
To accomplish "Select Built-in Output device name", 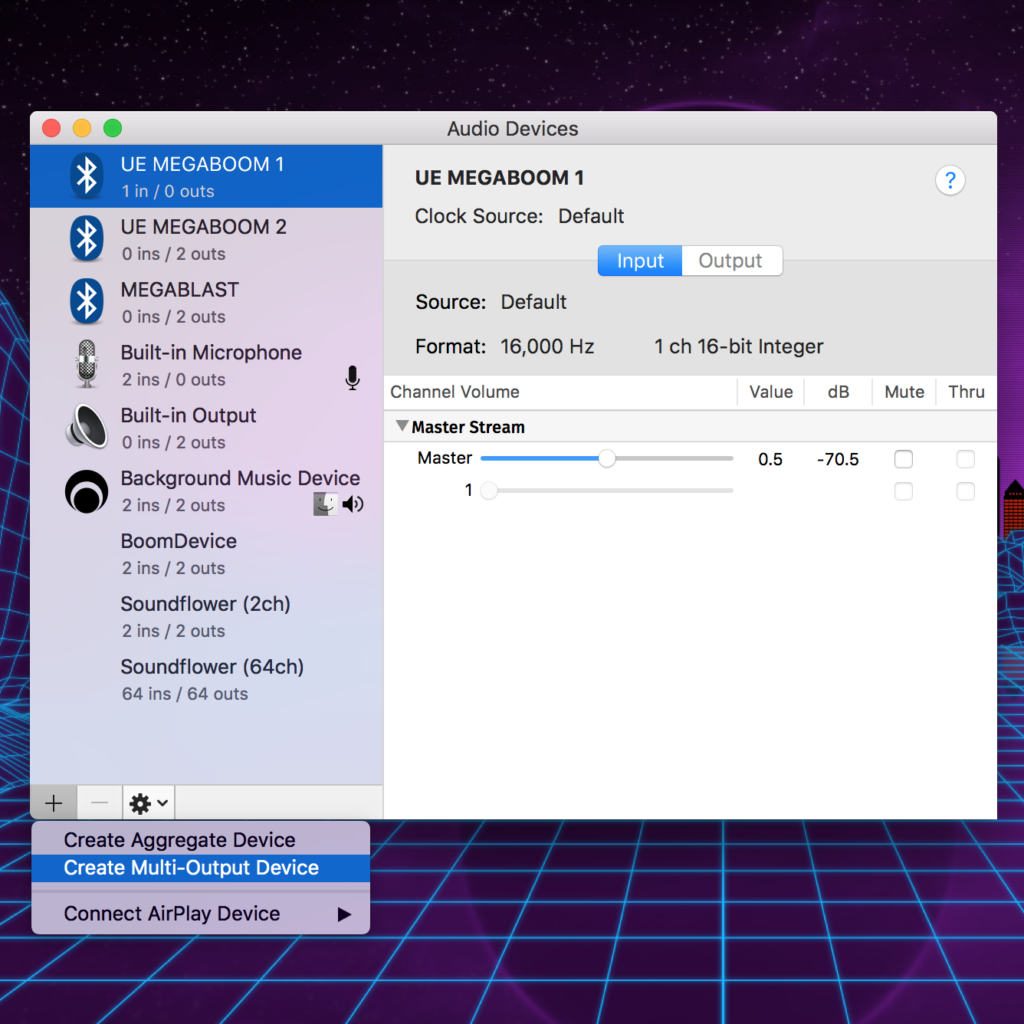I will click(189, 415).
